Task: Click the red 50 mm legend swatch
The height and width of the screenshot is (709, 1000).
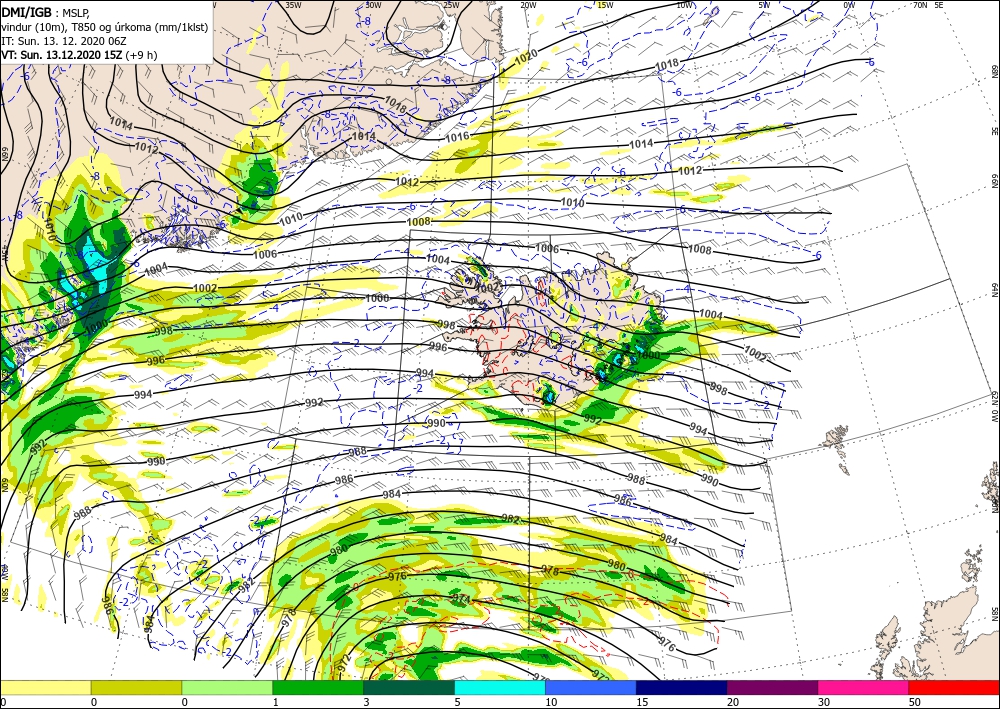Action: (954, 687)
